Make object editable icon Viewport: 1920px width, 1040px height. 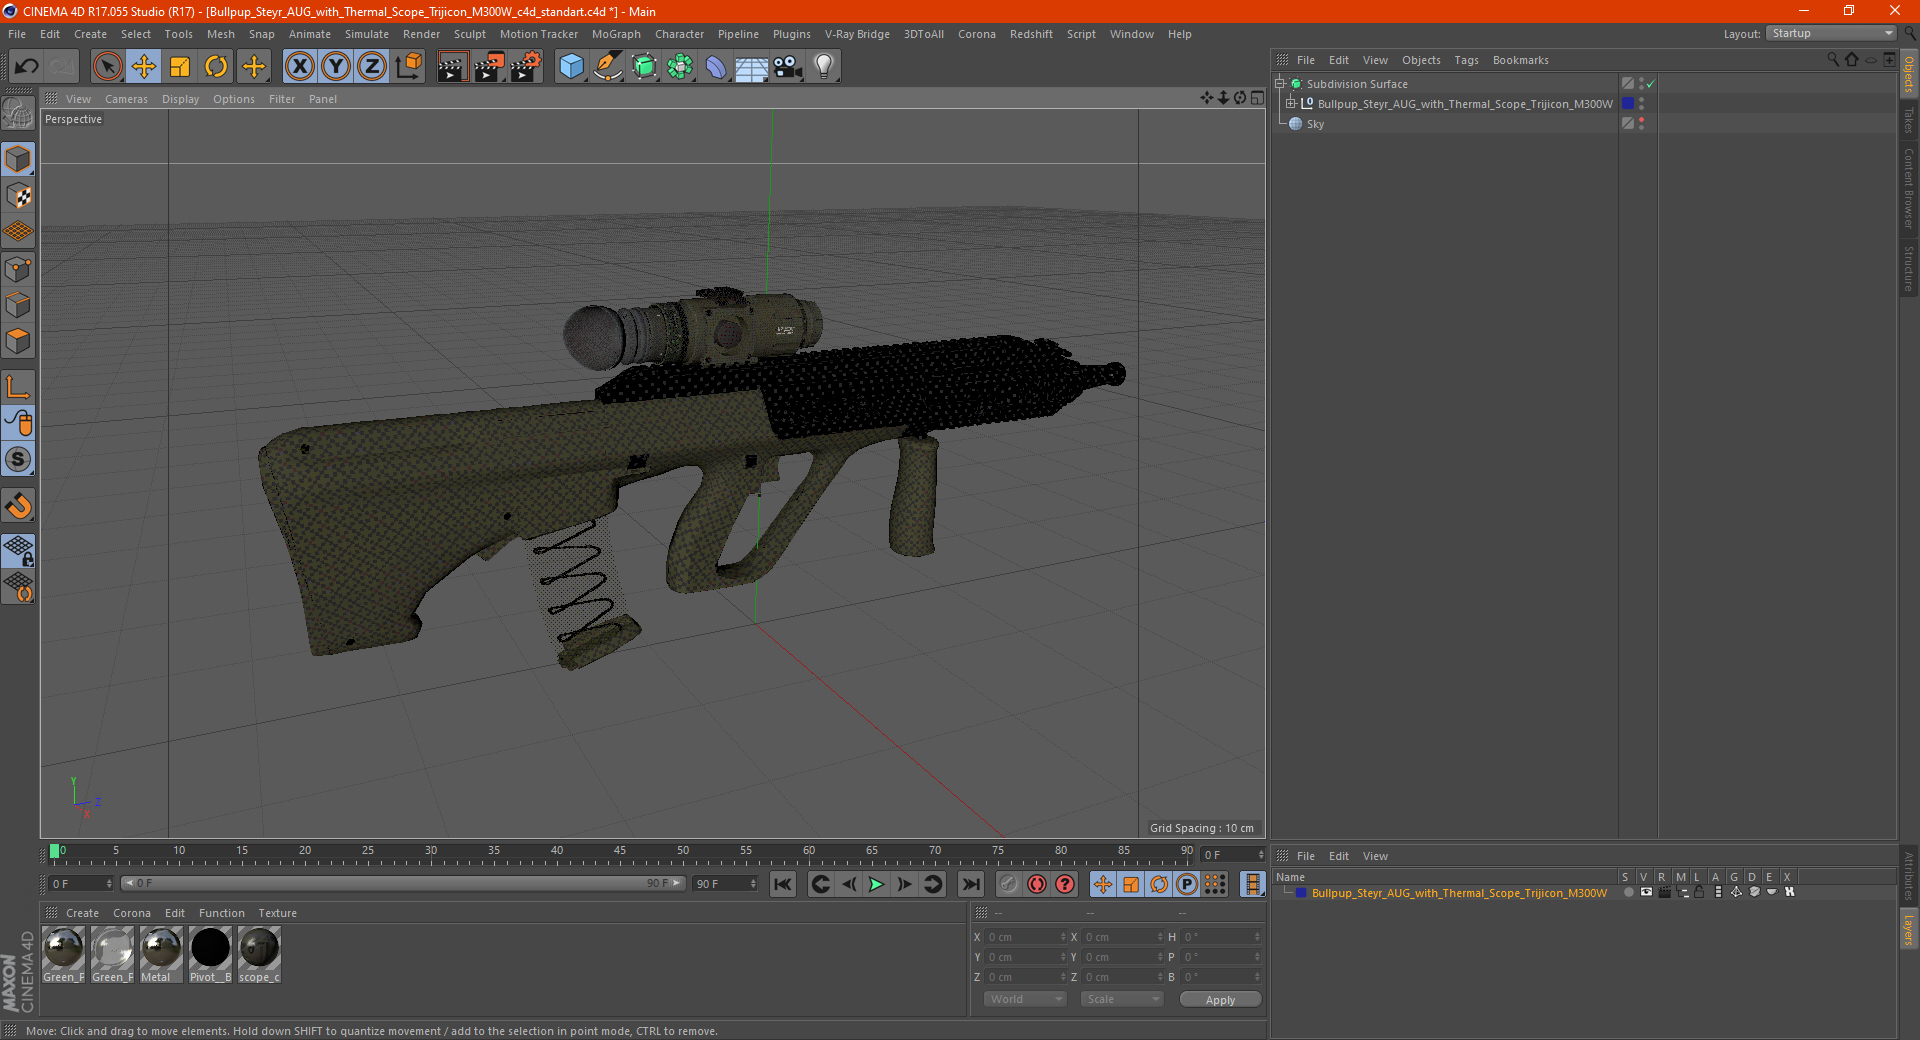point(18,114)
